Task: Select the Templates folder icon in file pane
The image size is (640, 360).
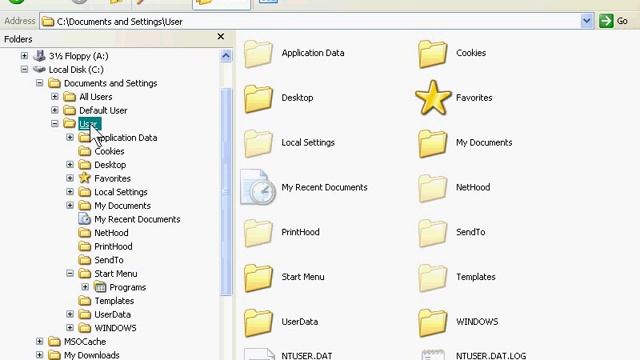Action: click(x=433, y=278)
